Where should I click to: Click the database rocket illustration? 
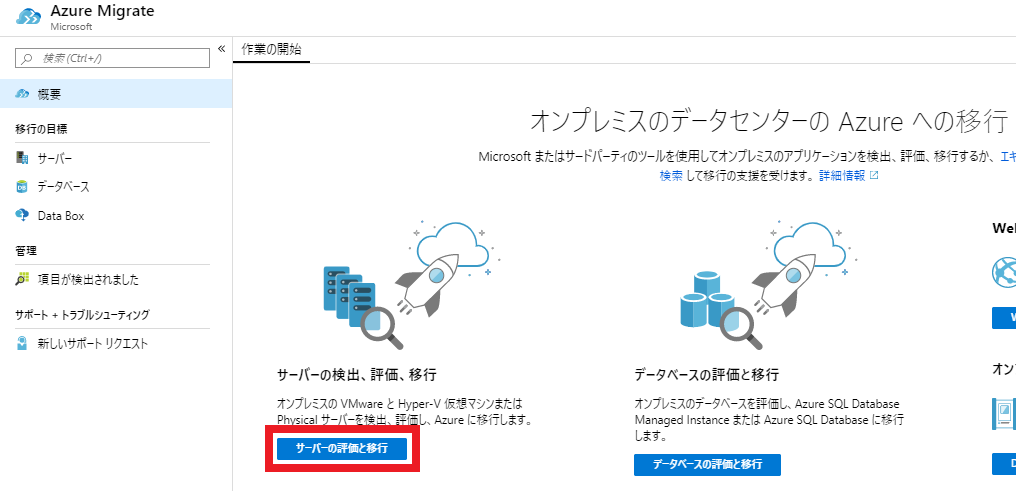(x=768, y=284)
